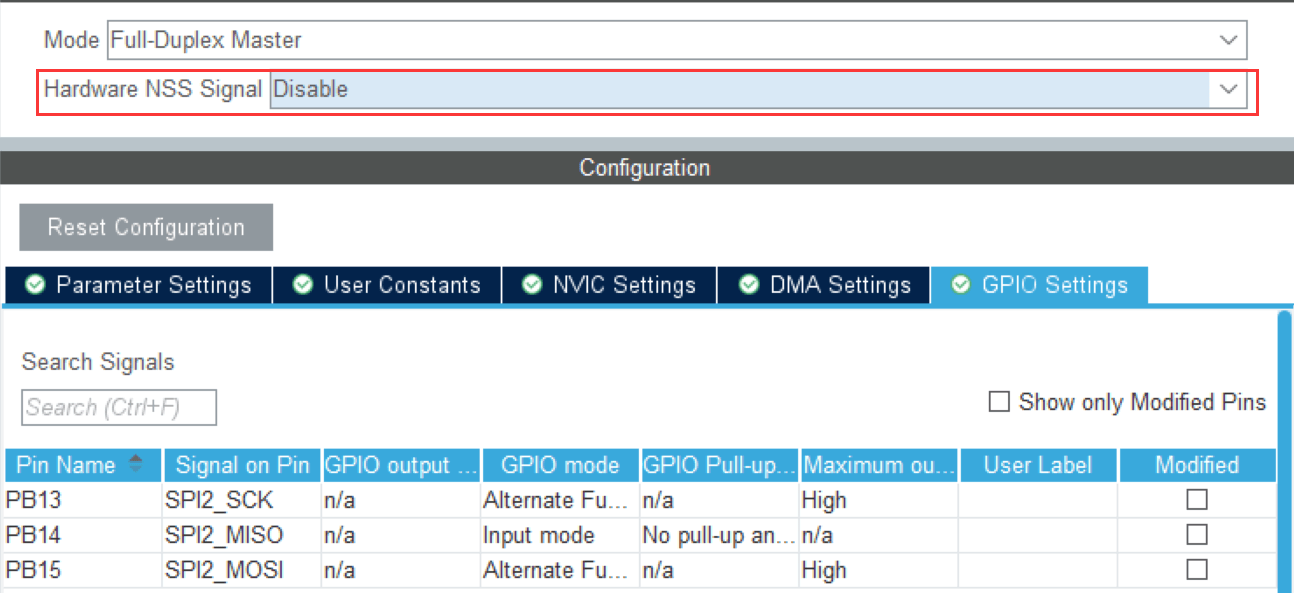Viewport: 1294px width, 593px height.
Task: Toggle Modified checkbox for PB15 row
Action: [x=1196, y=570]
